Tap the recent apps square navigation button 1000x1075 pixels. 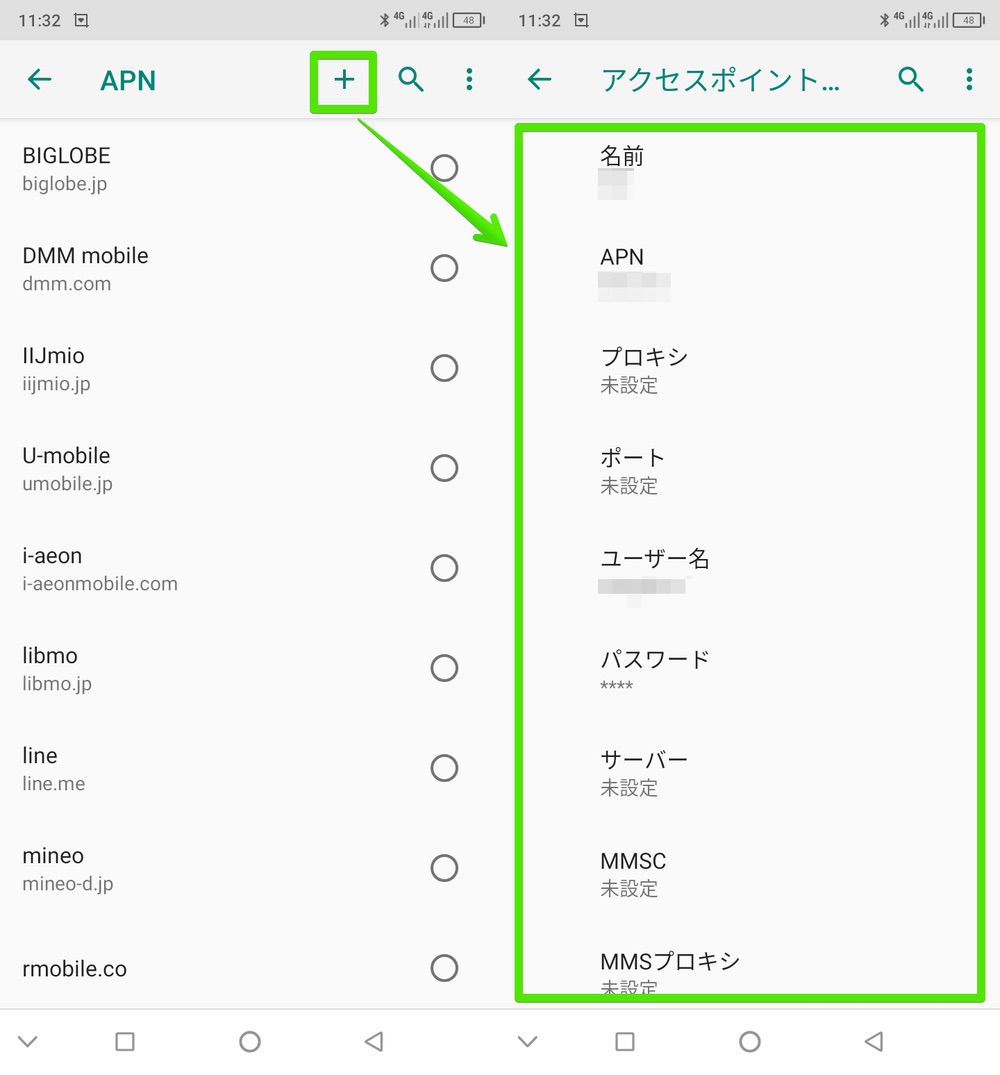124,1041
